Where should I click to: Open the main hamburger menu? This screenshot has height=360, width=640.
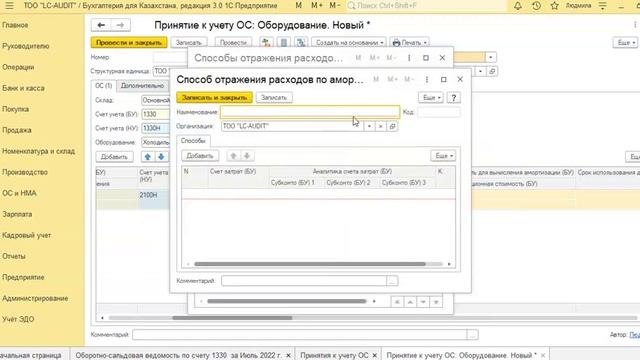pyautogui.click(x=9, y=6)
